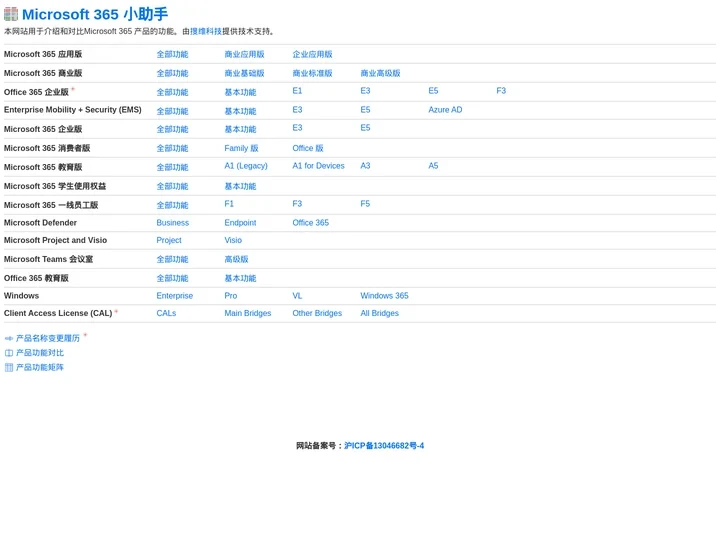Open the Main Bridges link
Viewport: 720px width, 540px height.
[248, 313]
